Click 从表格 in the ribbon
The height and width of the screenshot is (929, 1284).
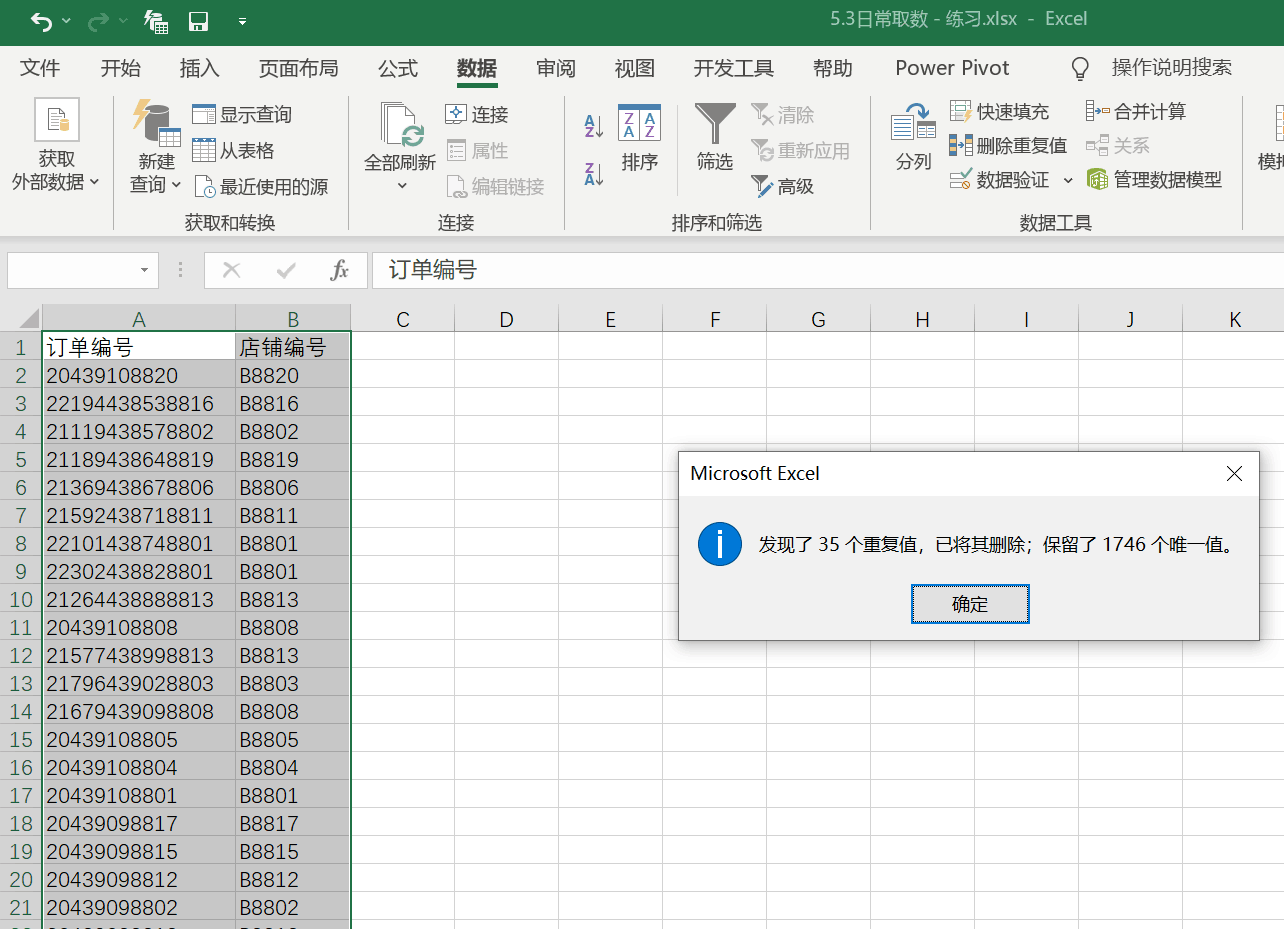[x=233, y=151]
